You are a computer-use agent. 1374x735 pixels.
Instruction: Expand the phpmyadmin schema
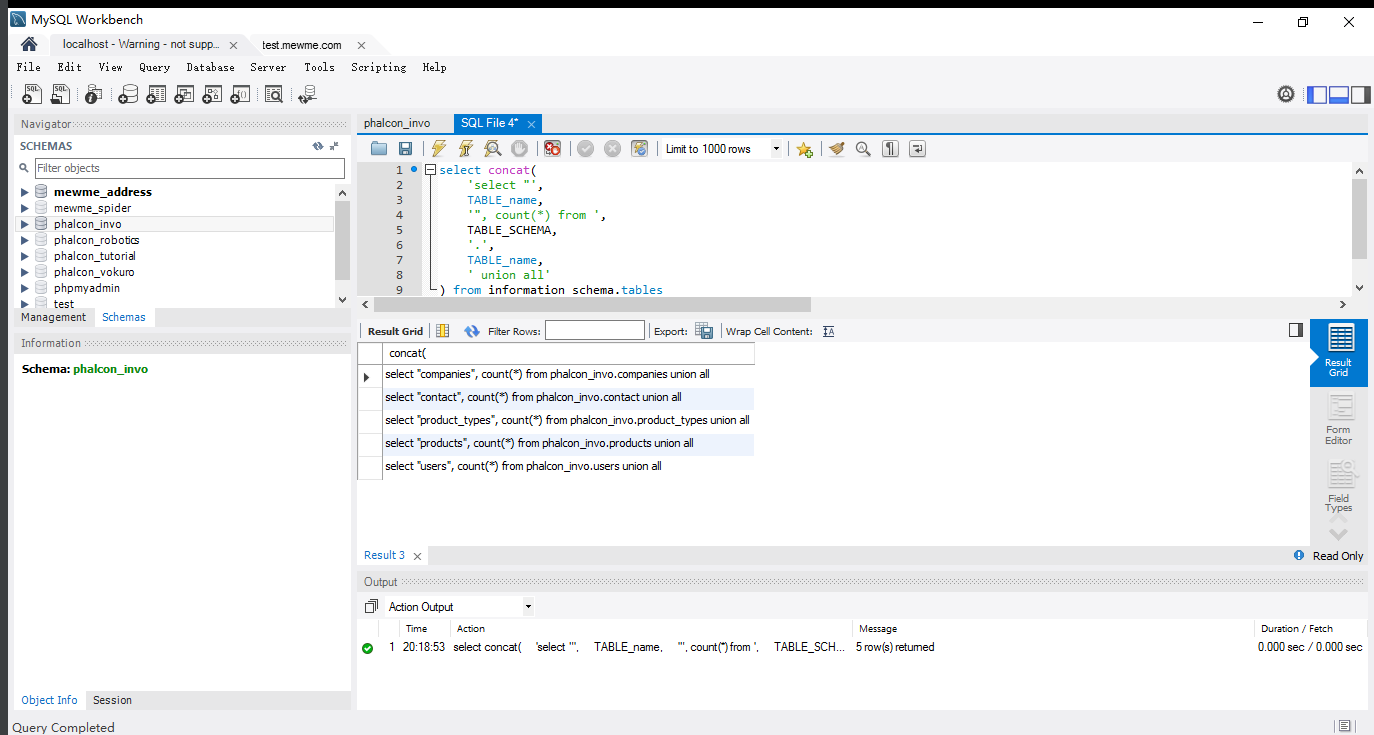(25, 288)
